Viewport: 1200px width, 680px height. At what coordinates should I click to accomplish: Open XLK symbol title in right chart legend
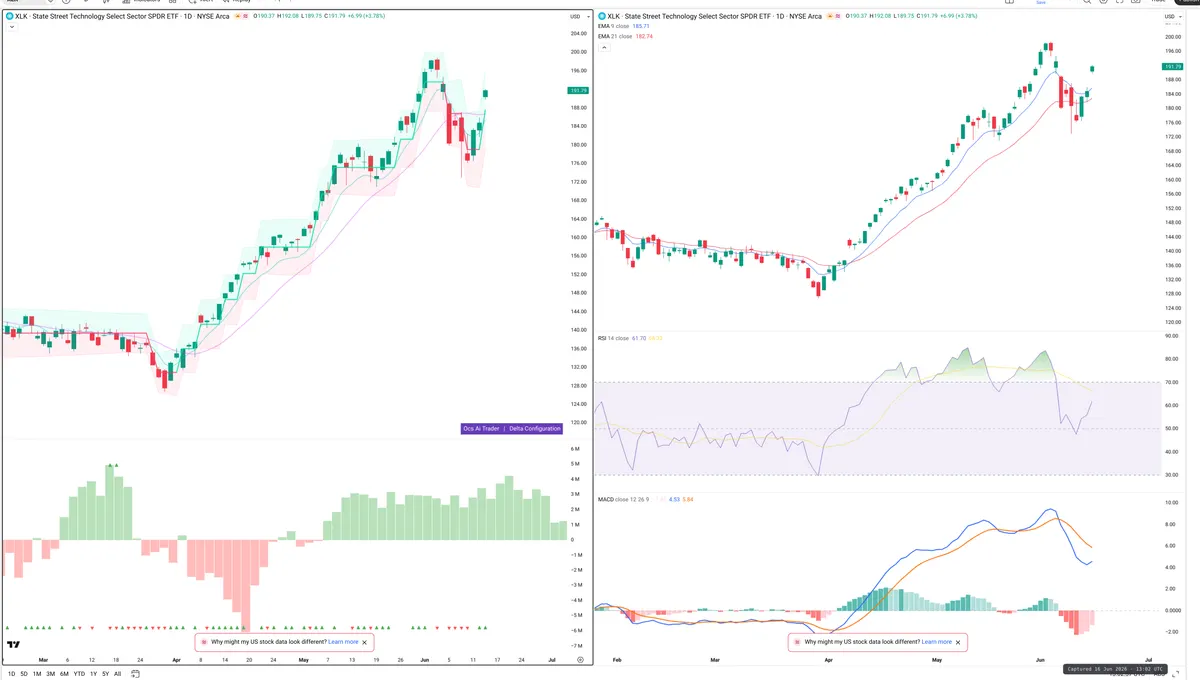coord(716,17)
